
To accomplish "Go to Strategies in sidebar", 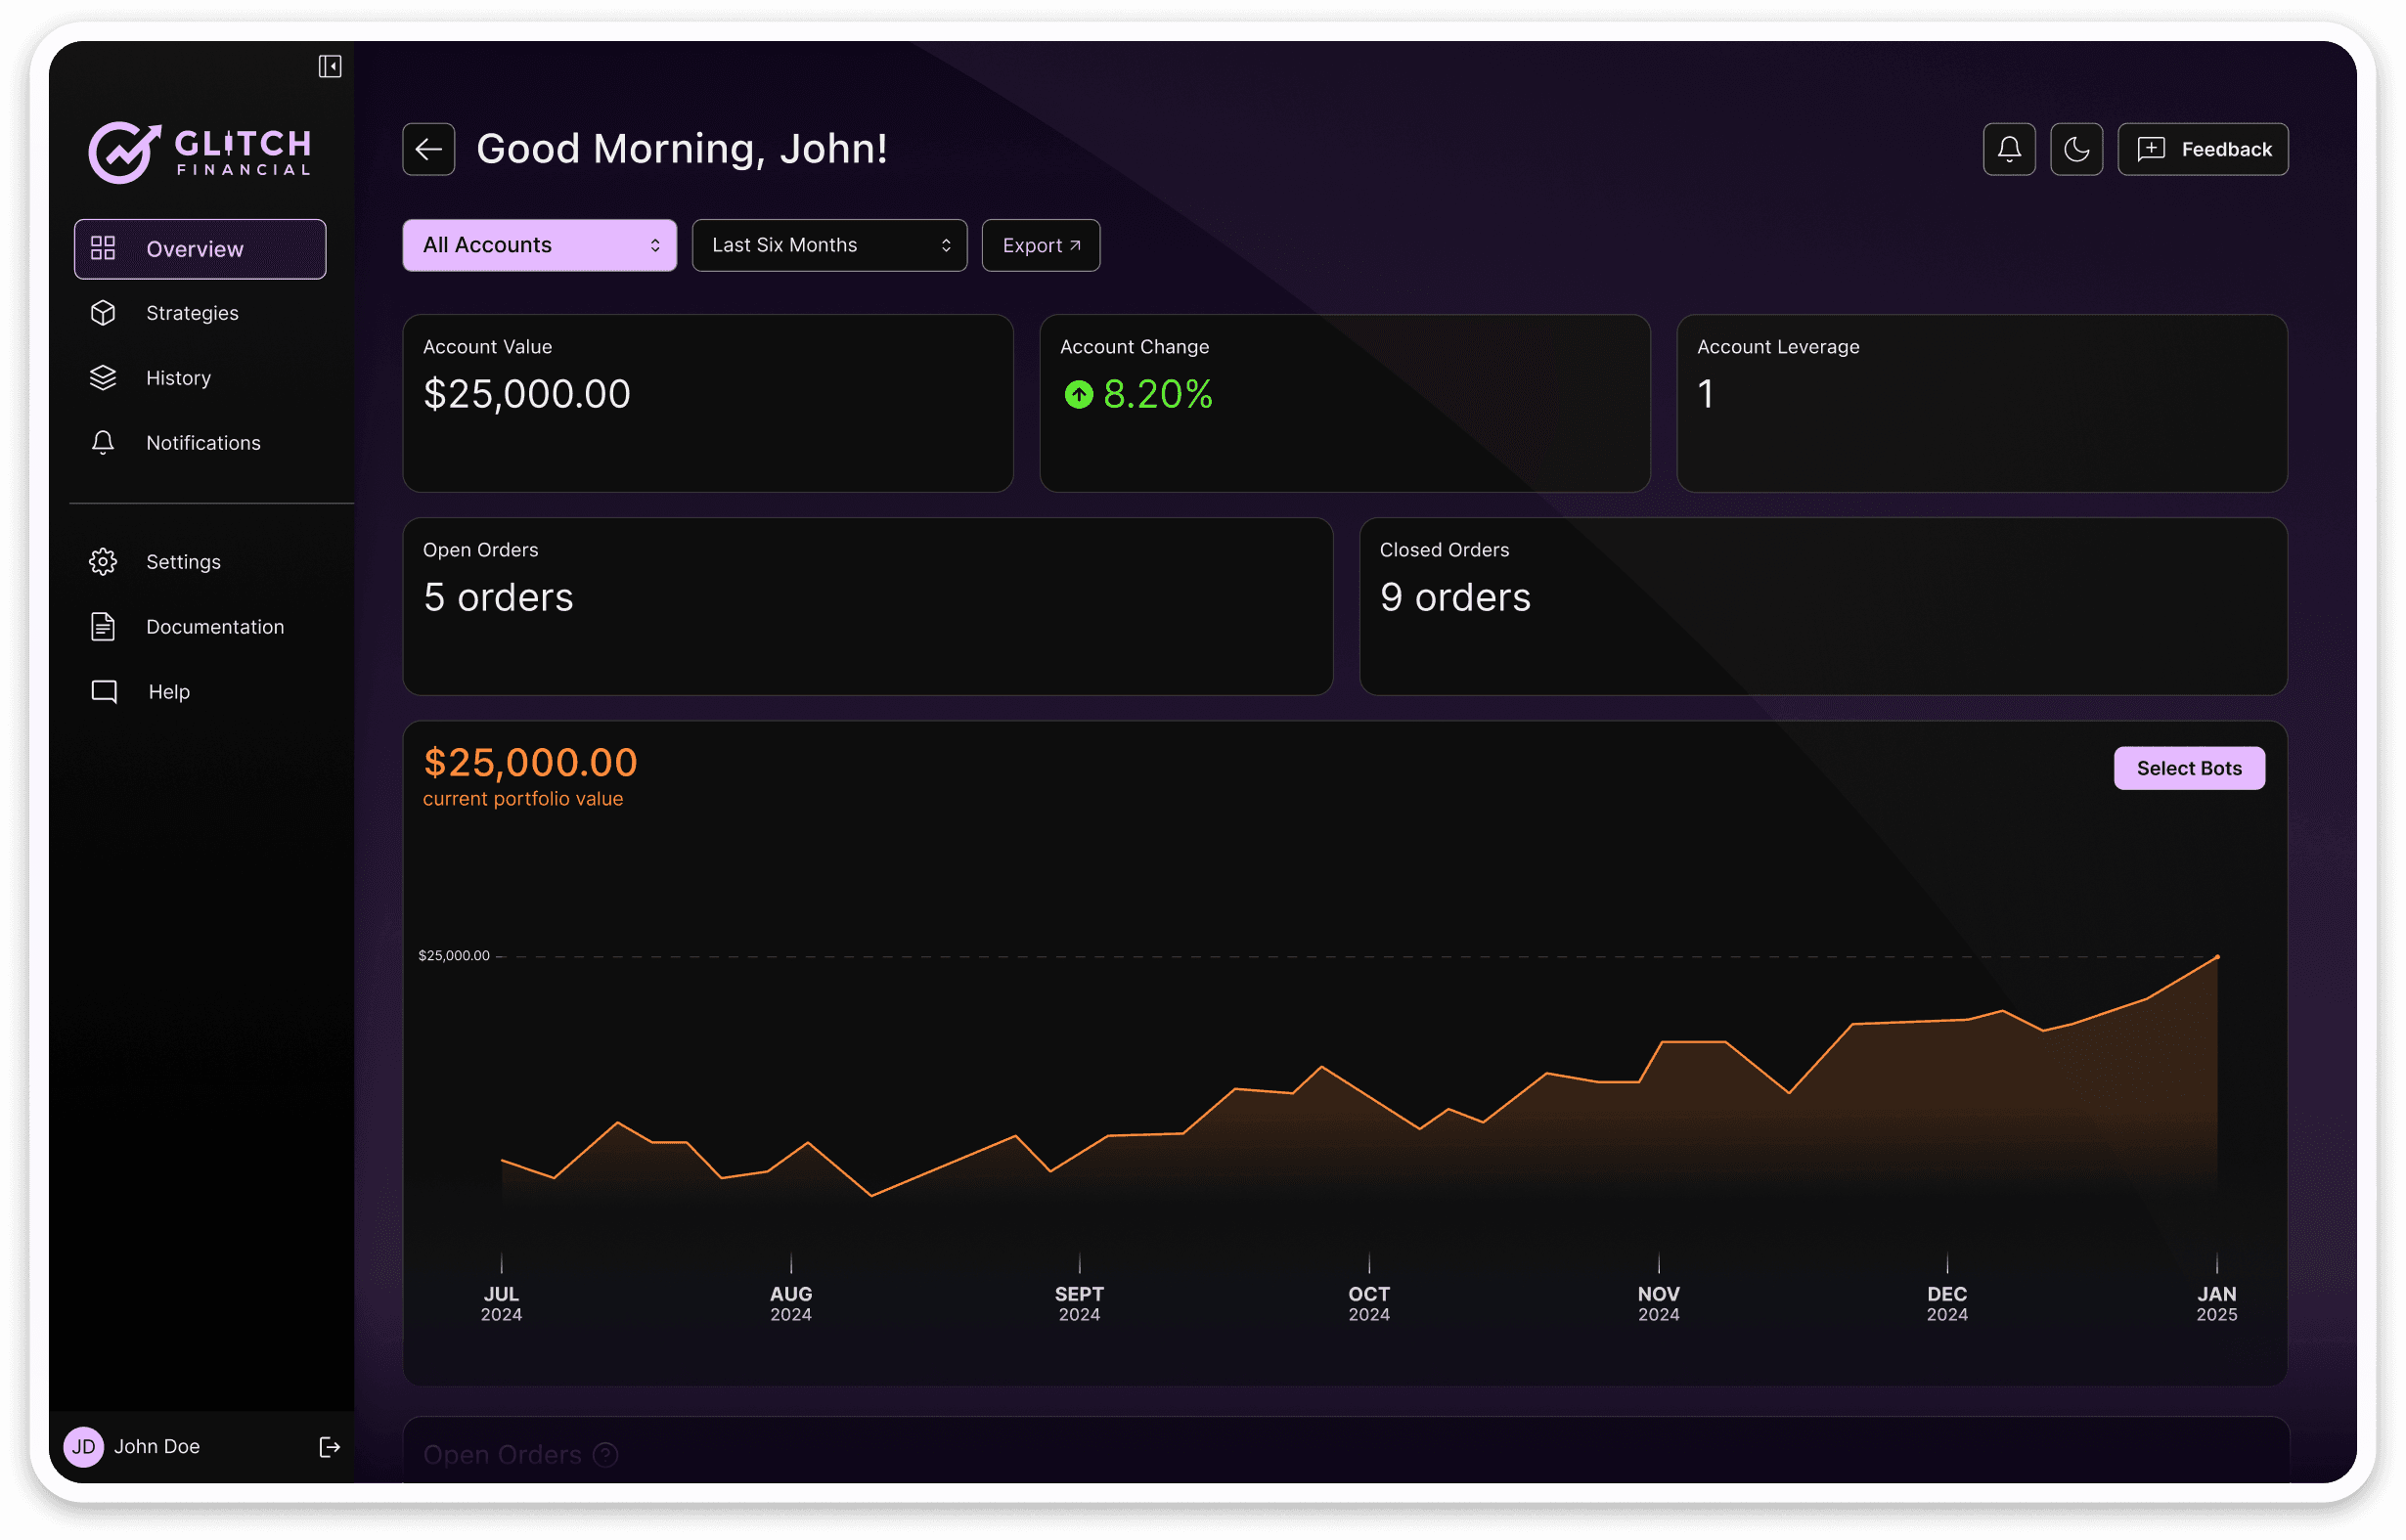I will [192, 313].
